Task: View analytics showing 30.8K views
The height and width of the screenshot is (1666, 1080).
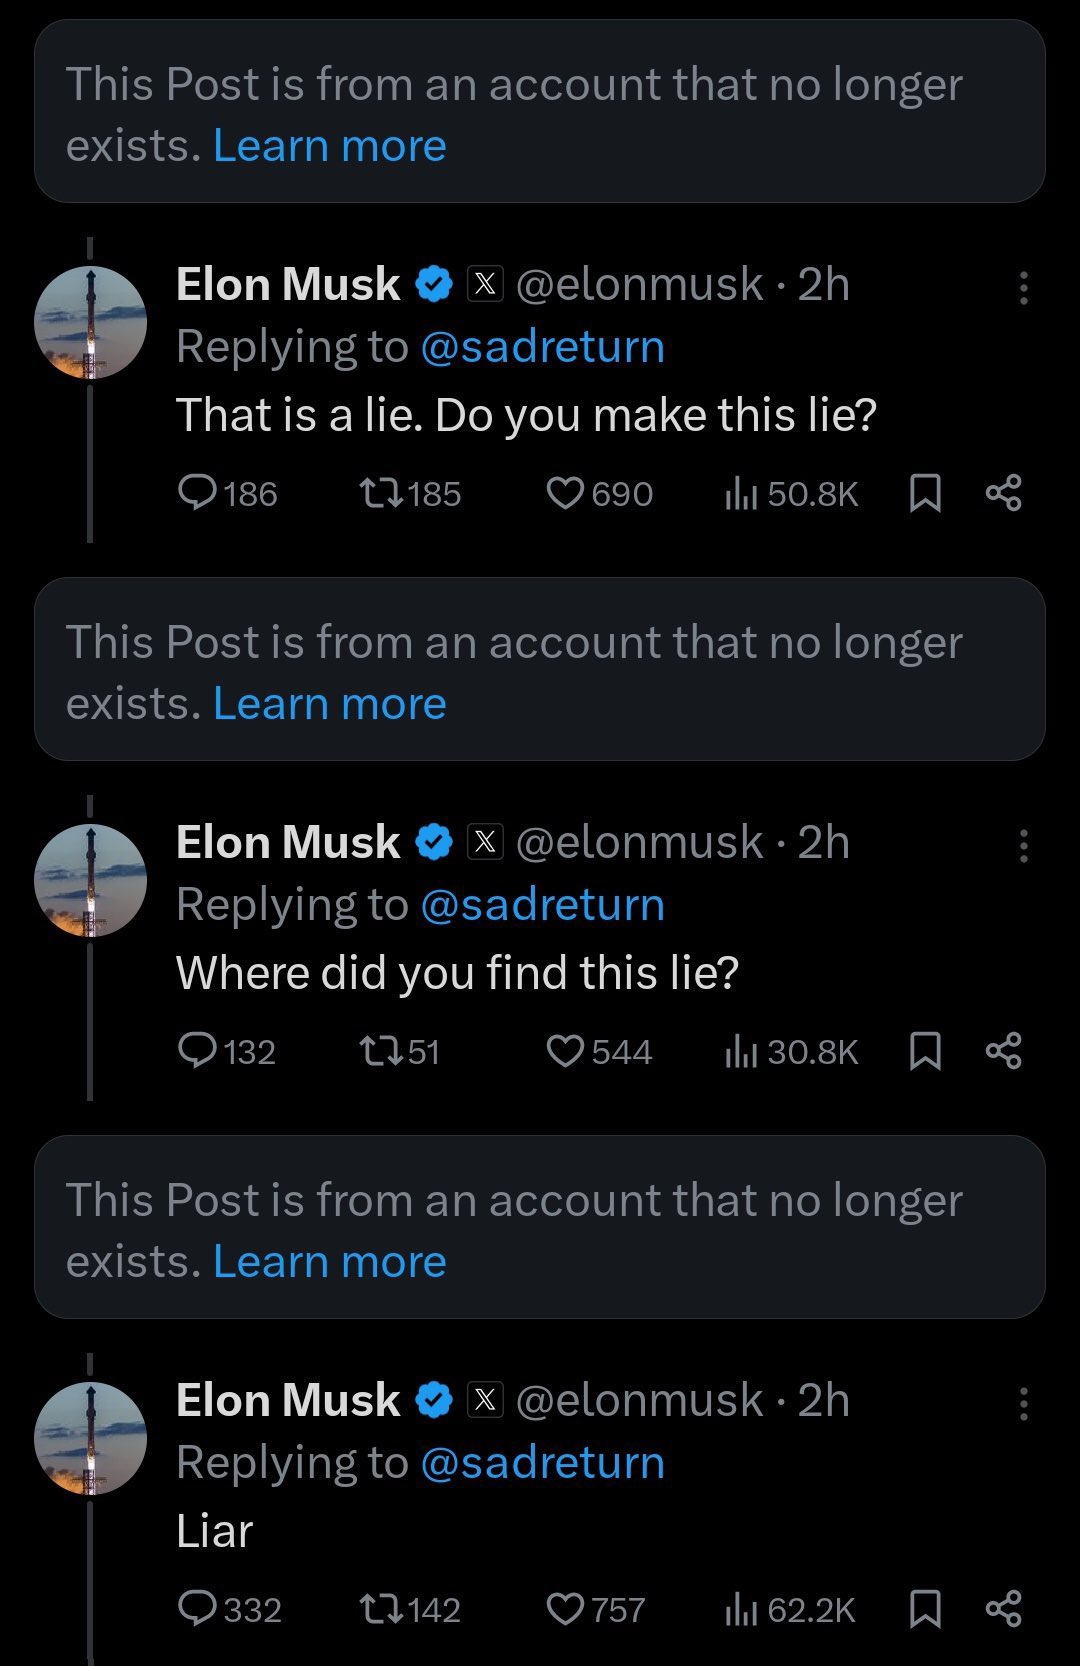Action: coord(791,1051)
